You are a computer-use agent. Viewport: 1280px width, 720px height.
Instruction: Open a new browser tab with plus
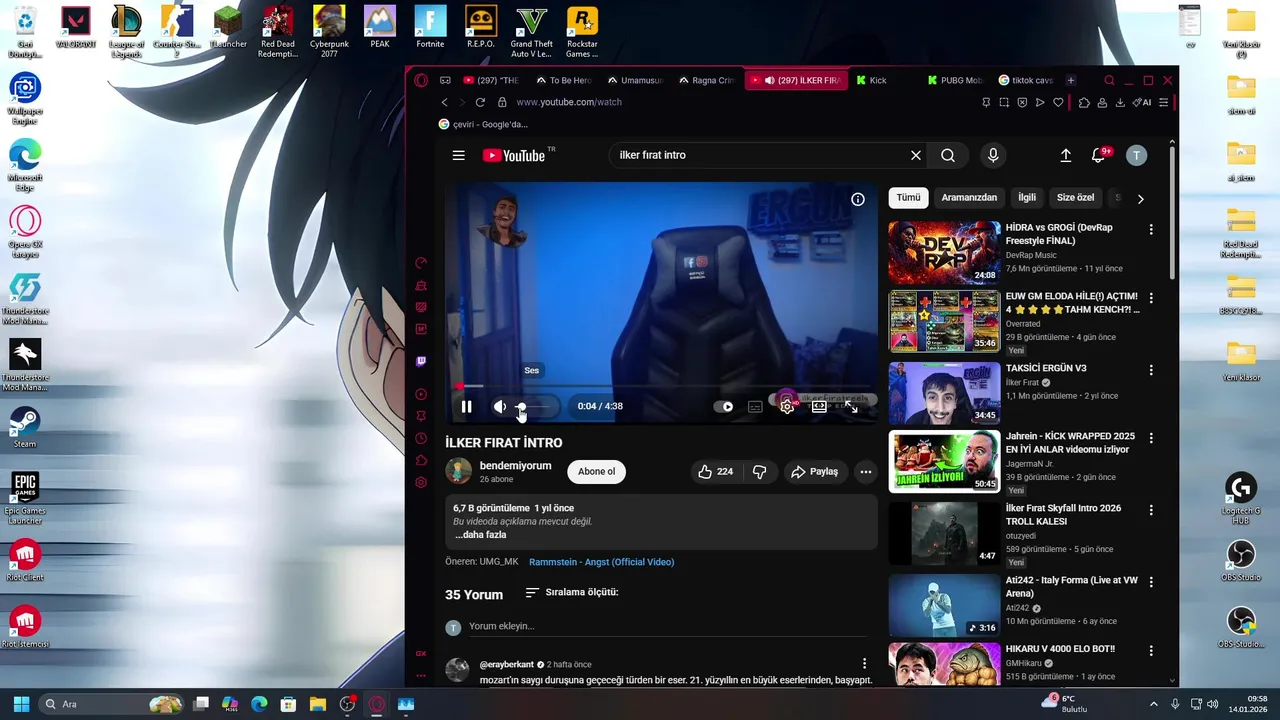(1070, 80)
